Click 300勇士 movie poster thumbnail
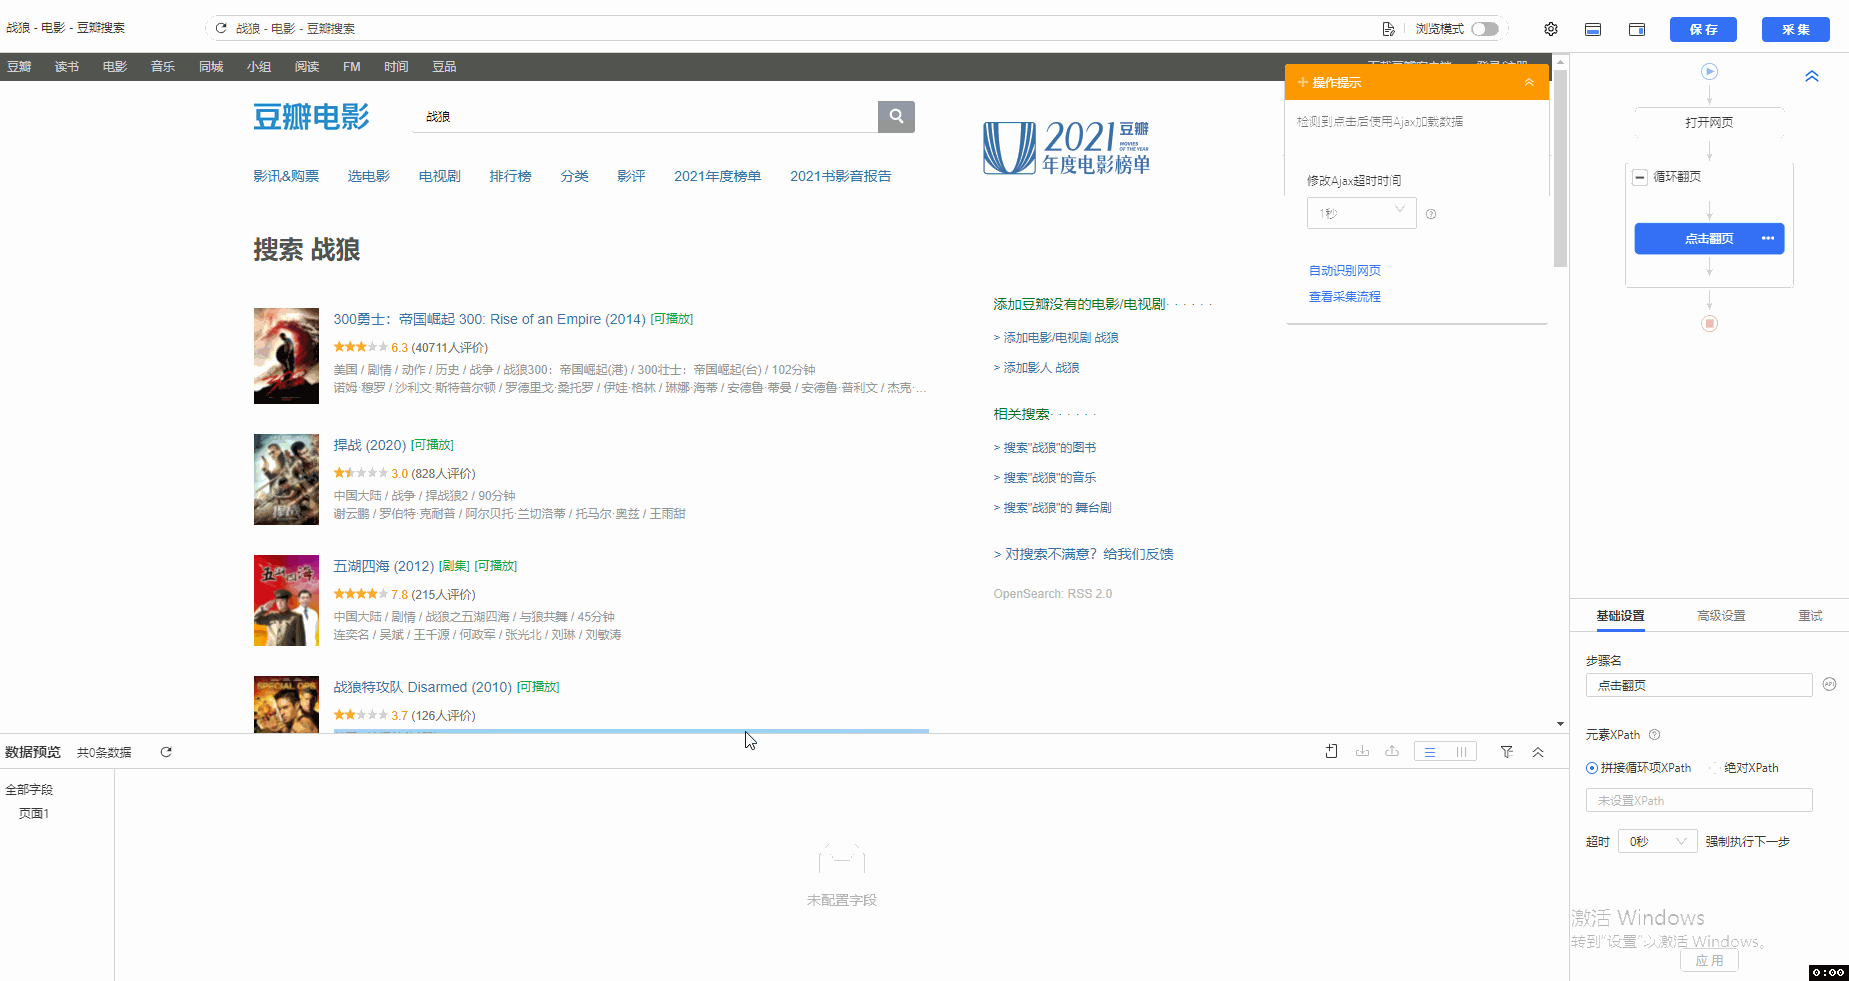Screen dimensions: 1849x981 [x=286, y=356]
